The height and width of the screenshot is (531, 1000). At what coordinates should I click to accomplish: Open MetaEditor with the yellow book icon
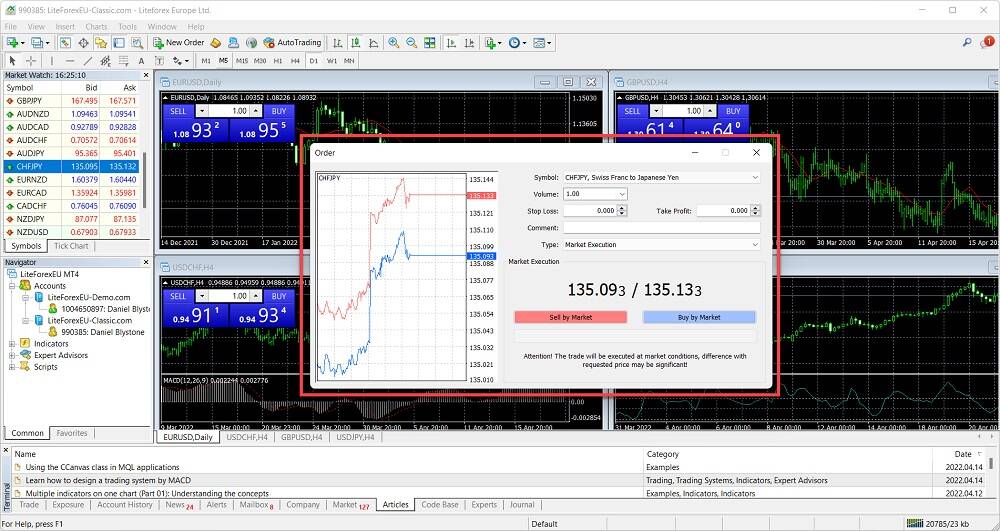(216, 43)
